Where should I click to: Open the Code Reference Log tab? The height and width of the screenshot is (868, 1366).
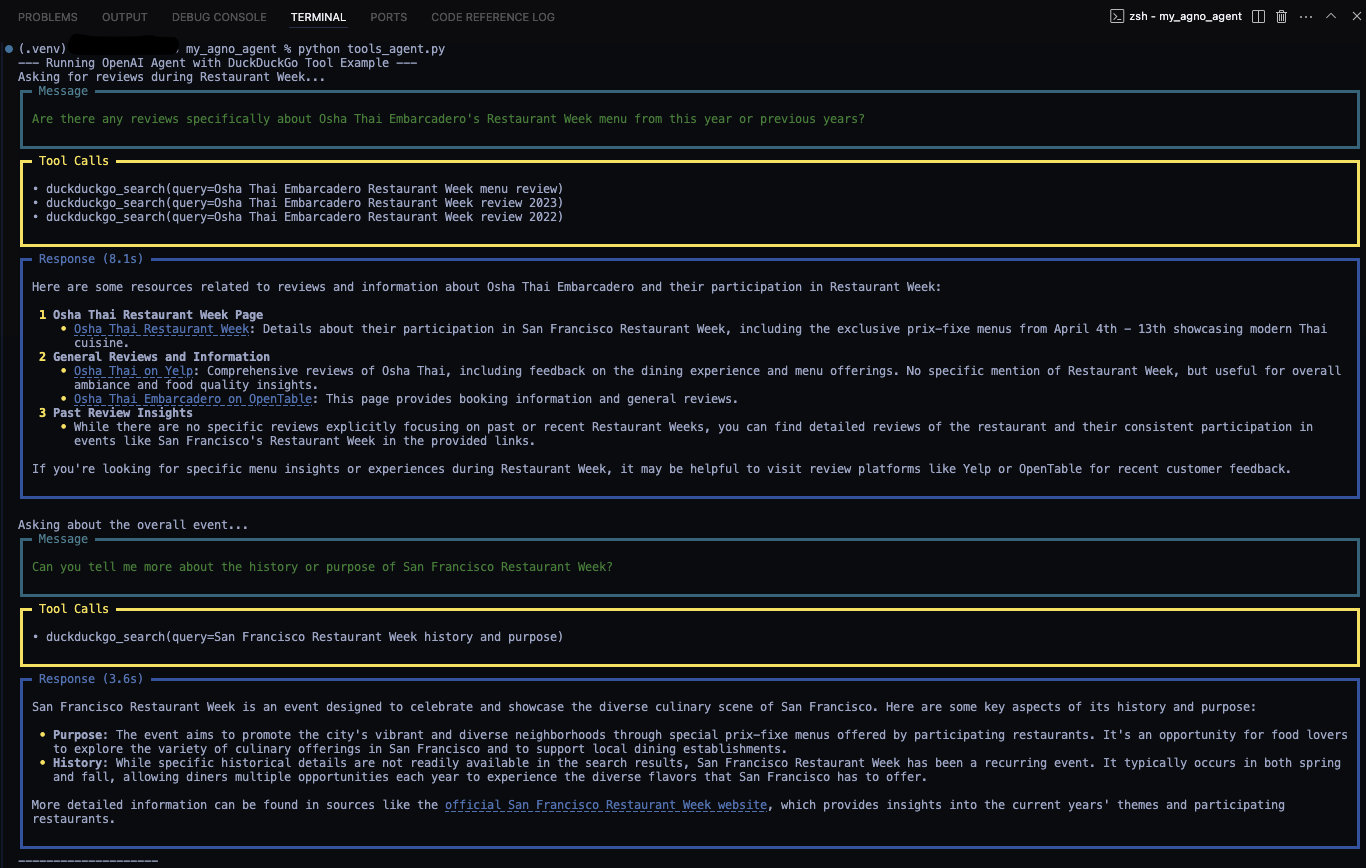tap(492, 17)
